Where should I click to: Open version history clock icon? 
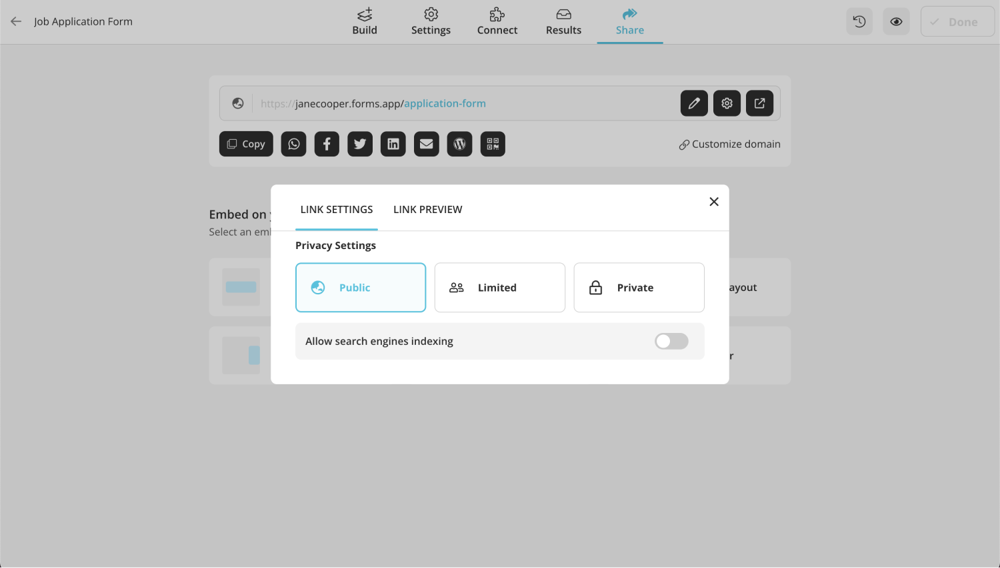[x=859, y=22]
